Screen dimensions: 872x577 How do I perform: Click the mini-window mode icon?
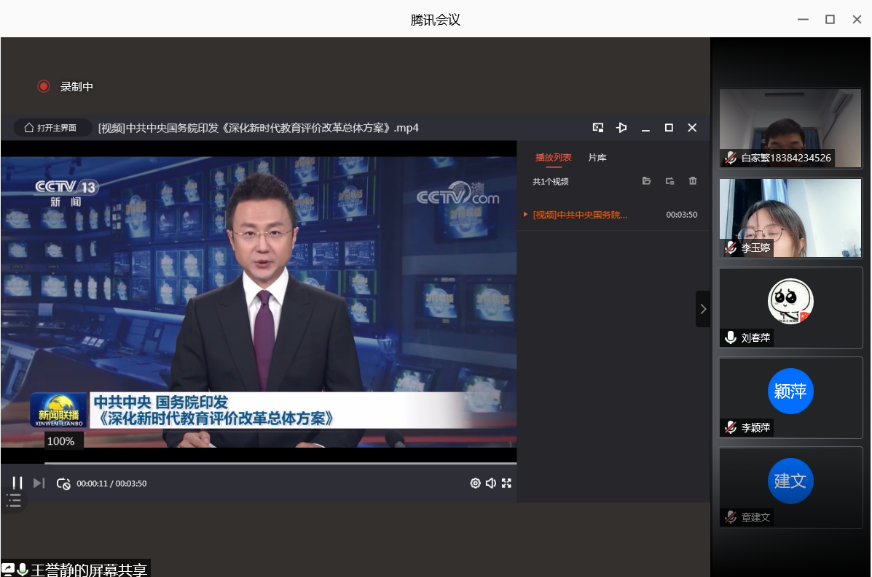tap(598, 128)
